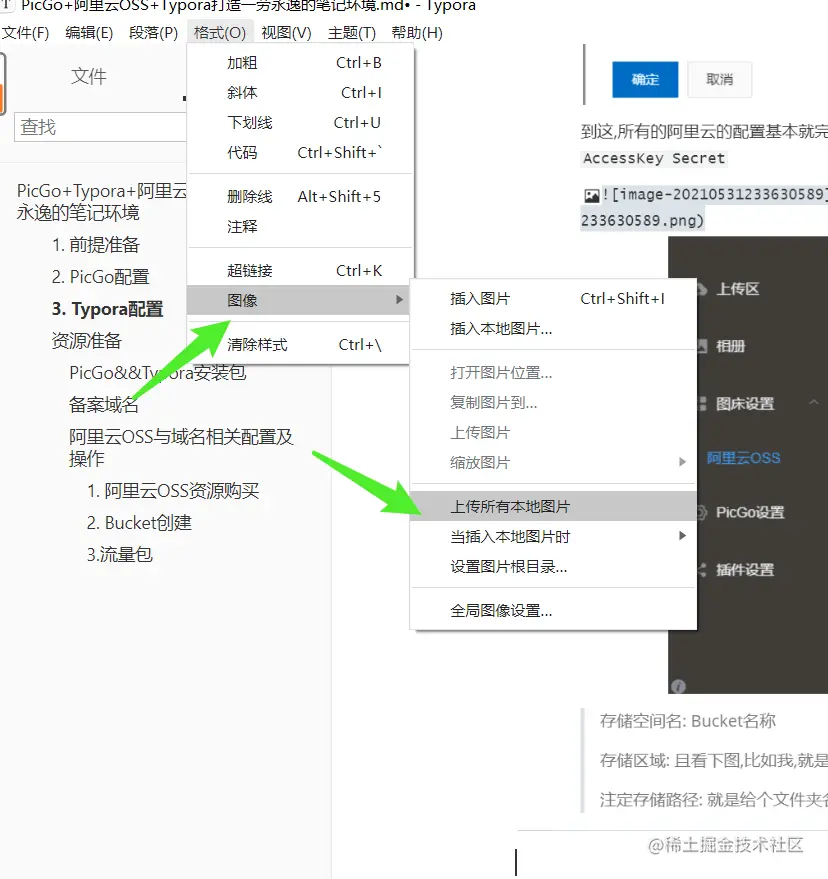Expand the 图像 submenu entry

click(x=298, y=300)
